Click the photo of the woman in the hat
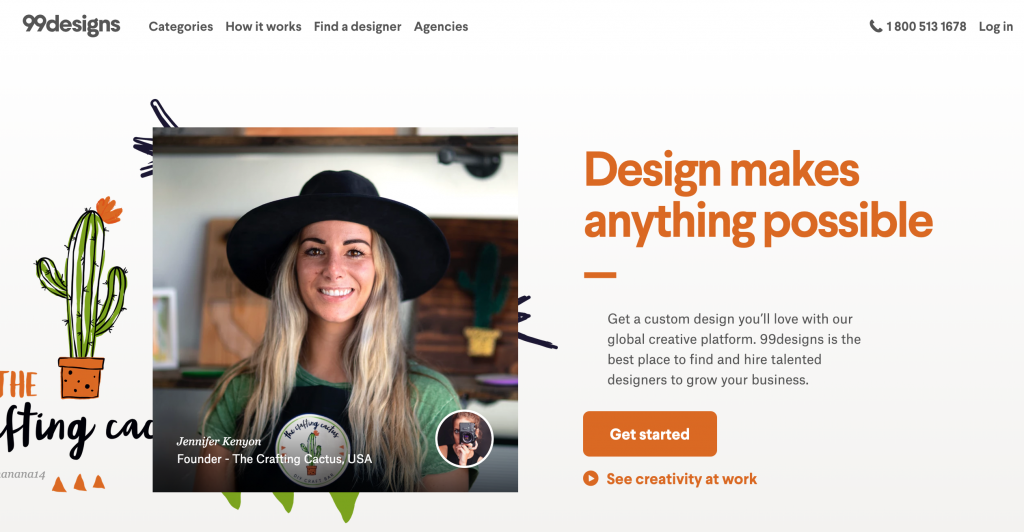1024x532 pixels. pos(335,309)
